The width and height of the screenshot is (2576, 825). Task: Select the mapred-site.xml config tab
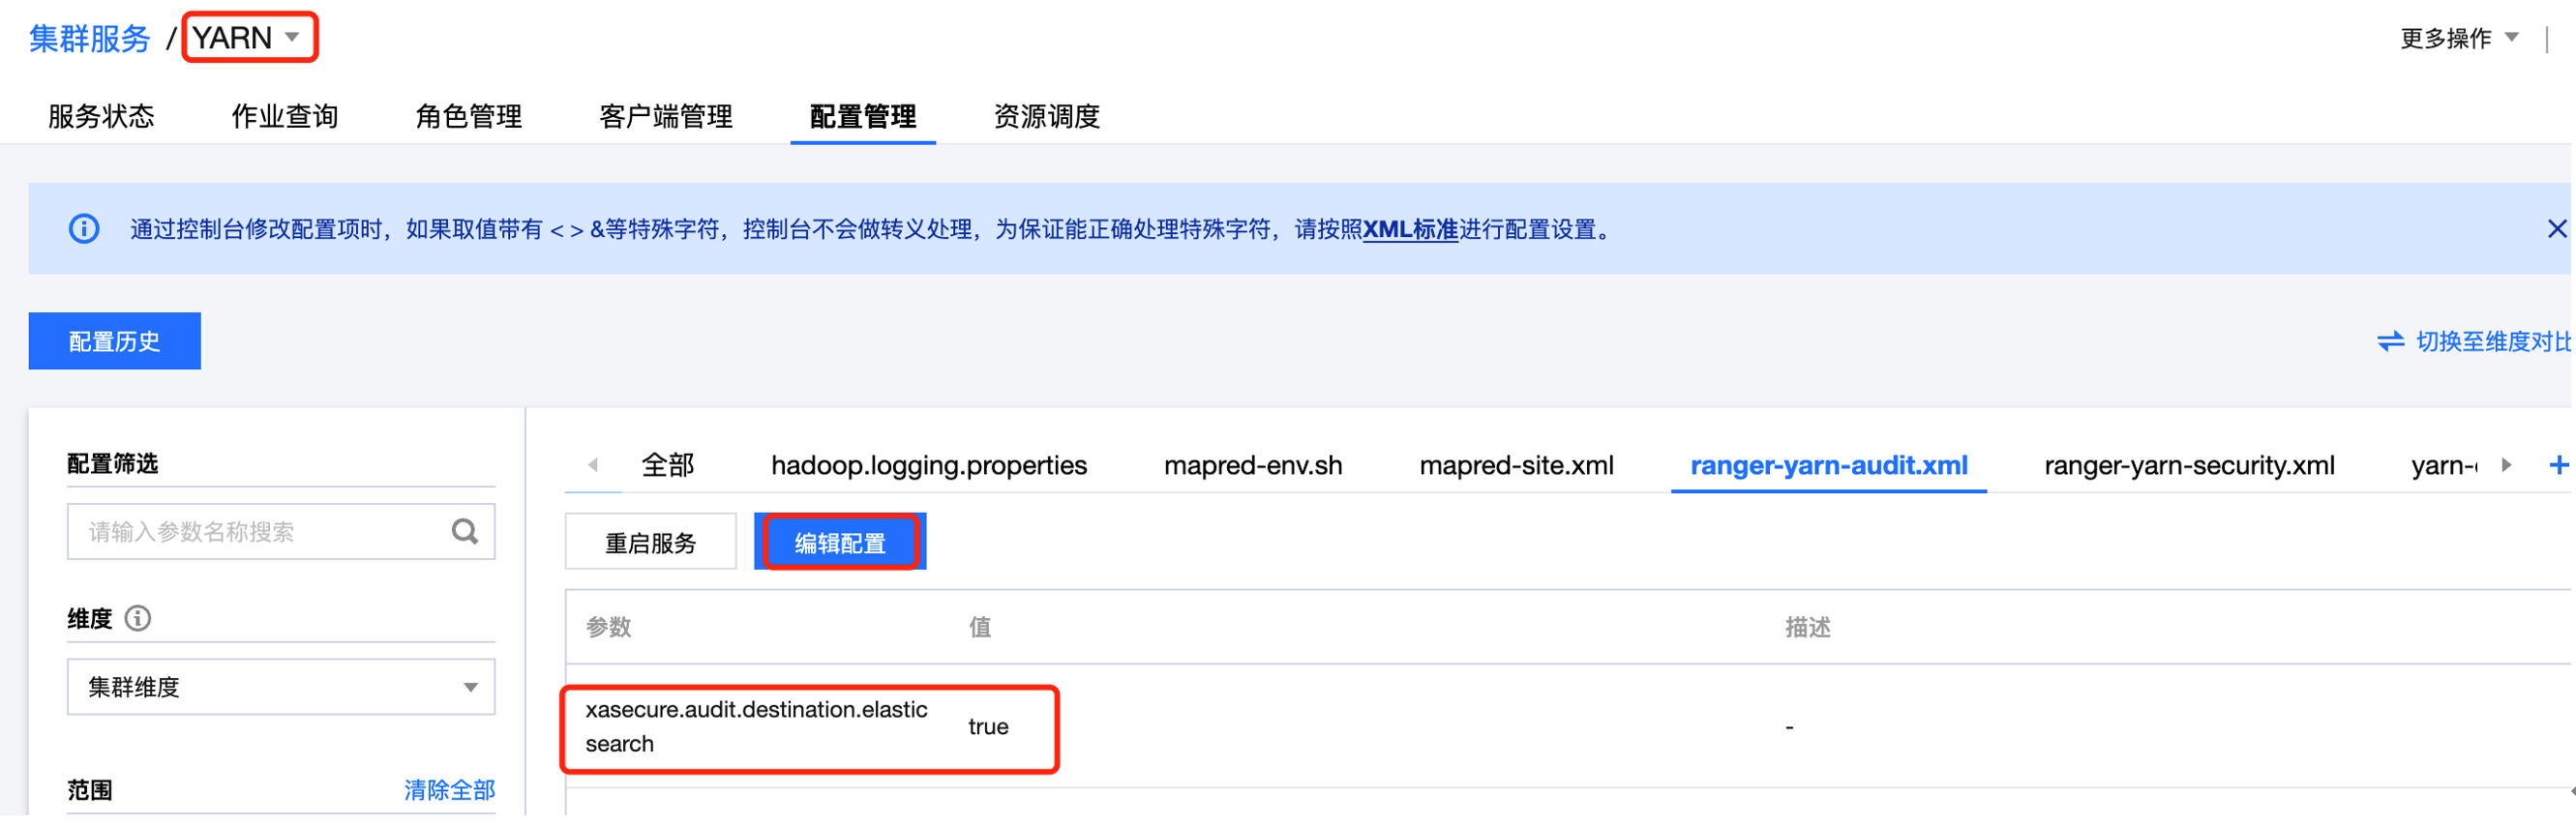(x=1515, y=466)
